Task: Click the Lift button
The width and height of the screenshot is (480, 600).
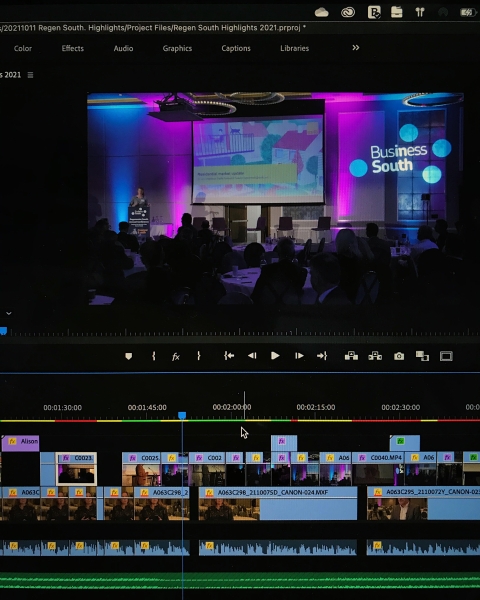Action: coord(351,356)
